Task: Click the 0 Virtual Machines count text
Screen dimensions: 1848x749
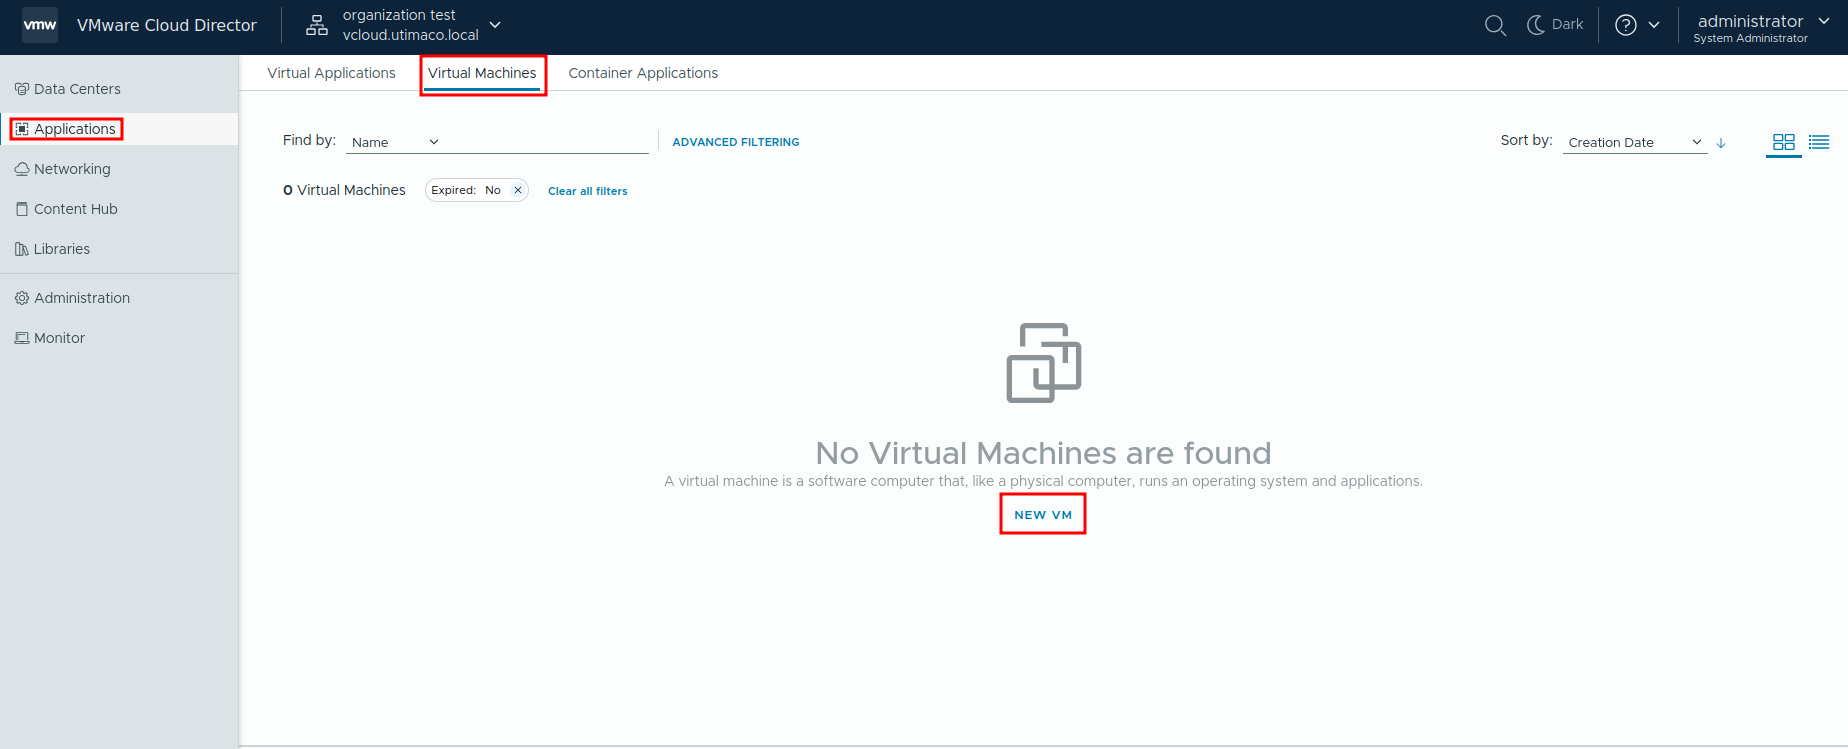Action: (344, 190)
